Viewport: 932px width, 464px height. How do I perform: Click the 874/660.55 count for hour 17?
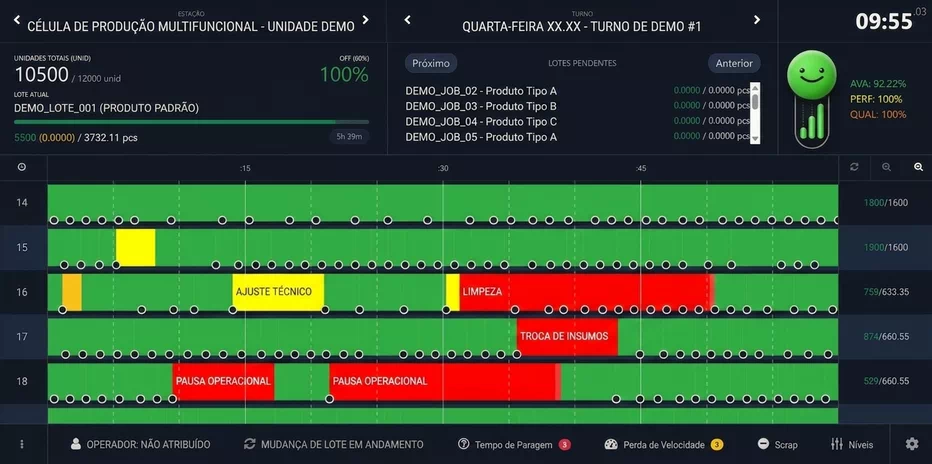[x=886, y=336]
